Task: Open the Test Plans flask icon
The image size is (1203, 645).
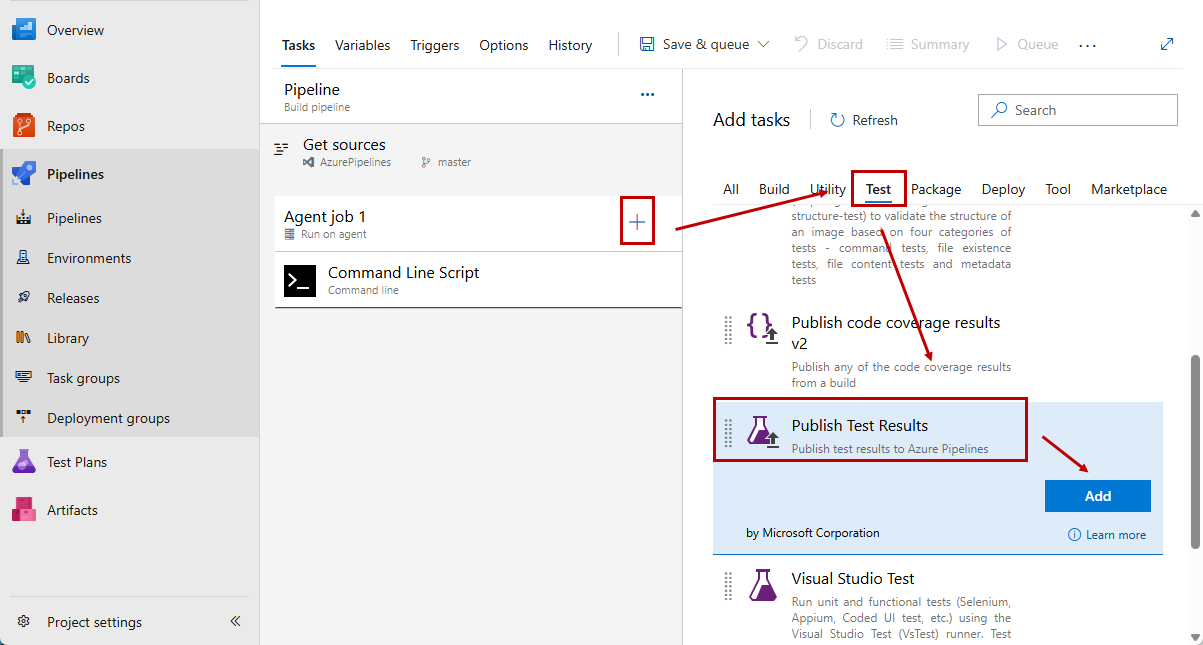Action: (x=24, y=462)
